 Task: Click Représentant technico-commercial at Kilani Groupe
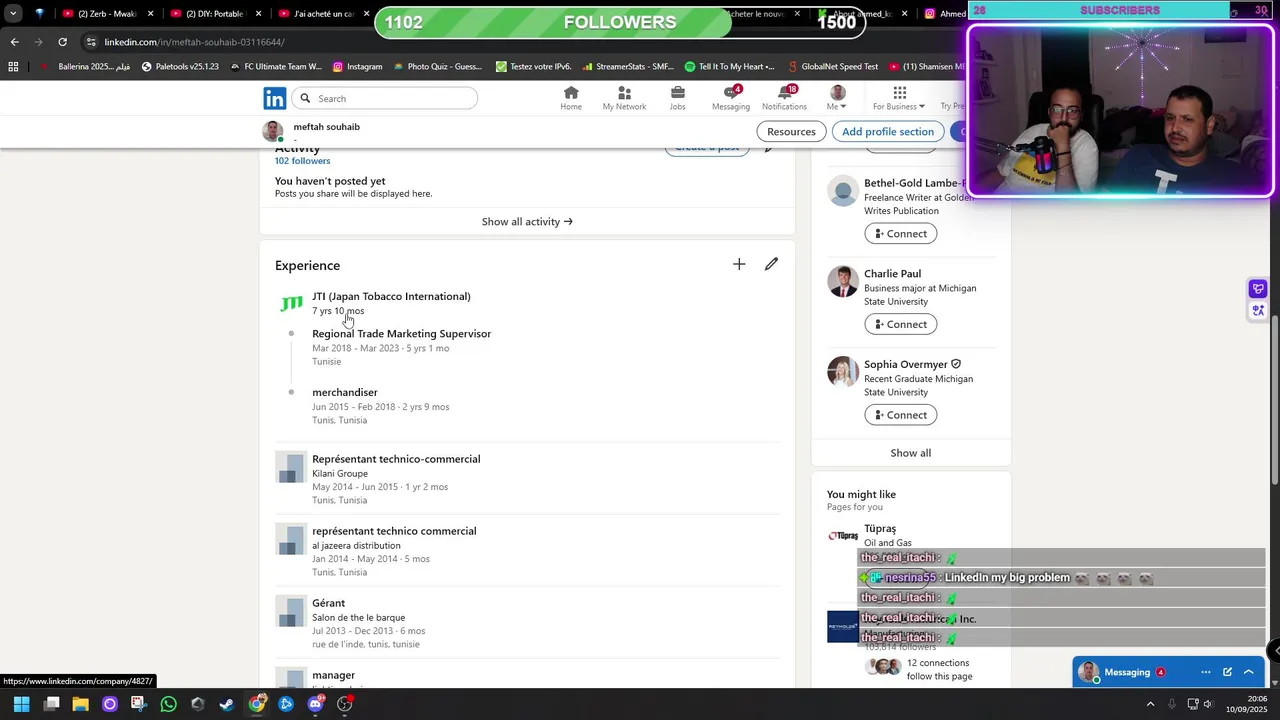[396, 459]
